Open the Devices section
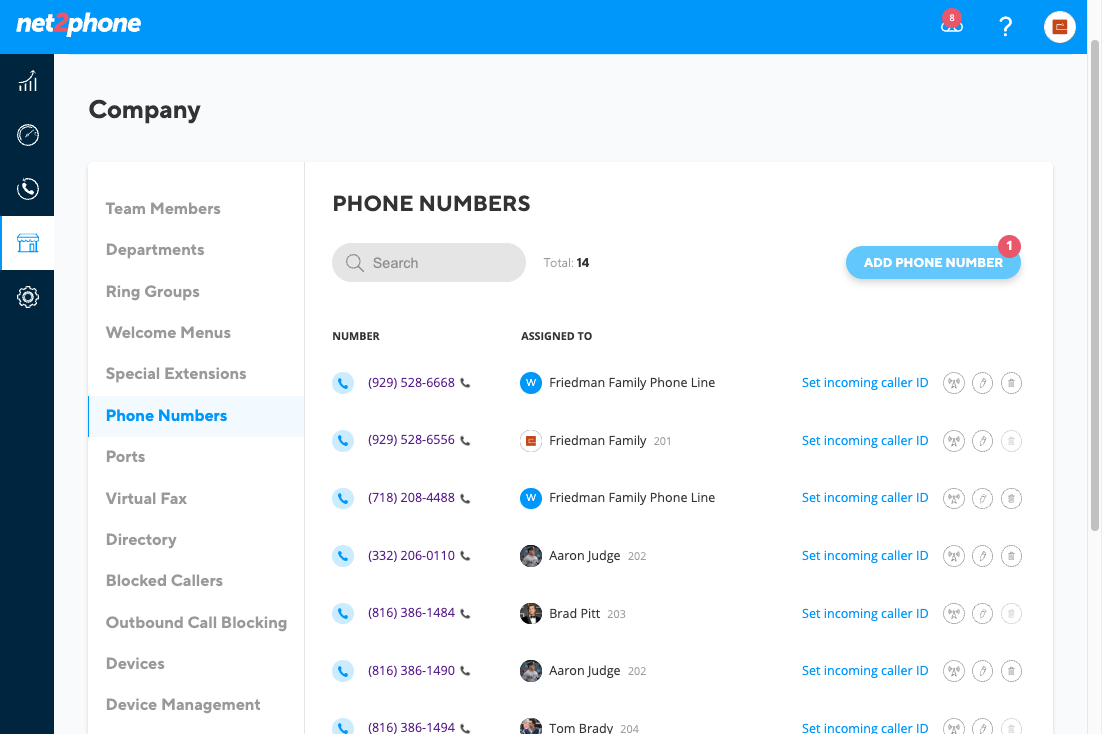Image resolution: width=1102 pixels, height=734 pixels. point(135,664)
